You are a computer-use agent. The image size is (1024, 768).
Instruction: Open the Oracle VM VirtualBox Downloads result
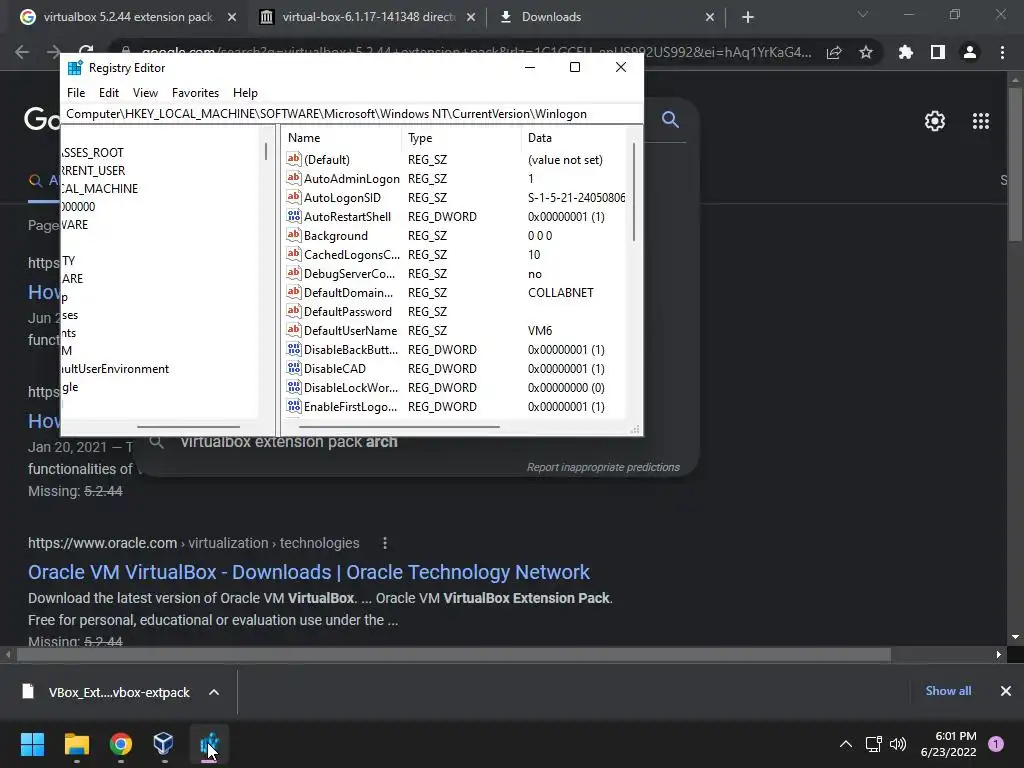(x=308, y=572)
